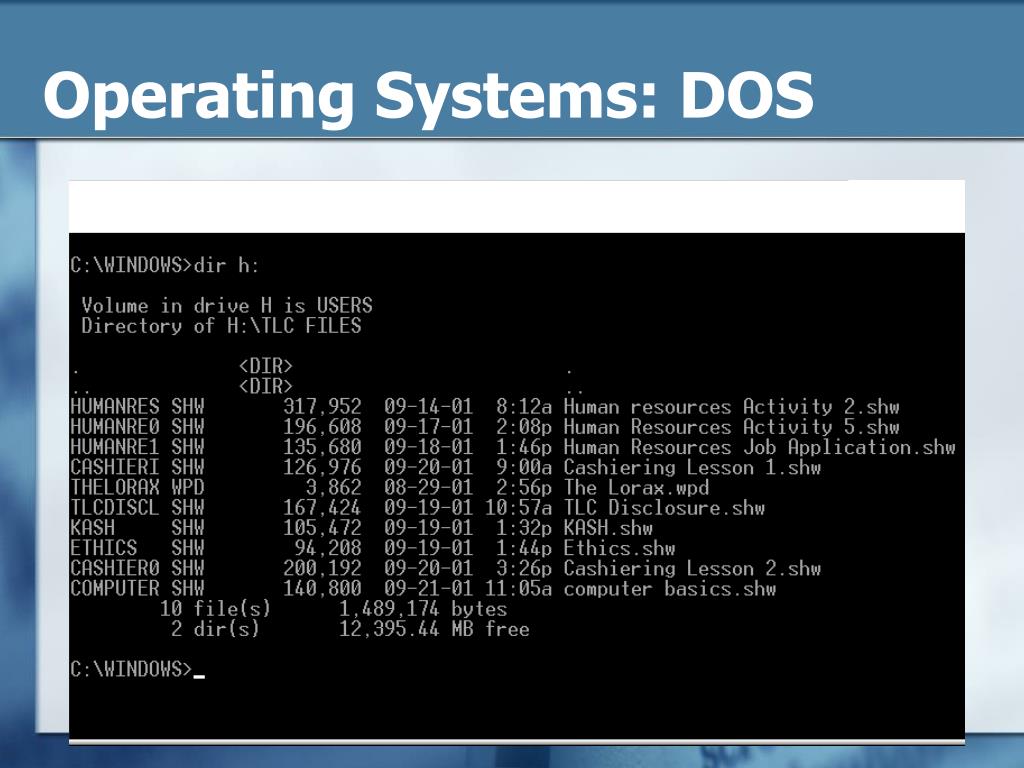
Task: Click the time 9:00a
Action: tap(524, 467)
